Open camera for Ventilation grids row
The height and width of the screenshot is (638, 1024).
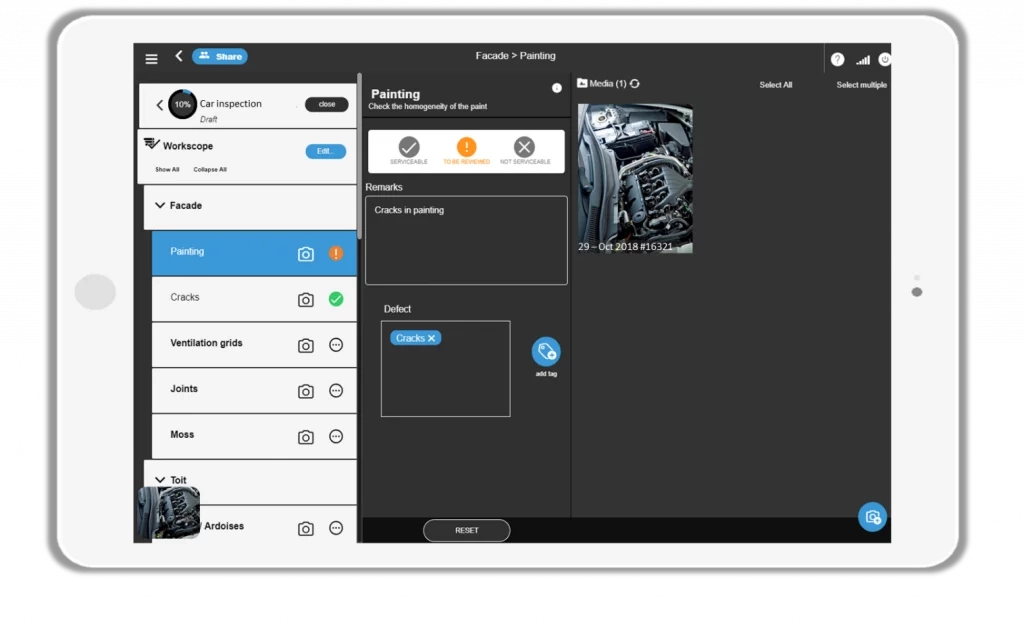(x=306, y=345)
